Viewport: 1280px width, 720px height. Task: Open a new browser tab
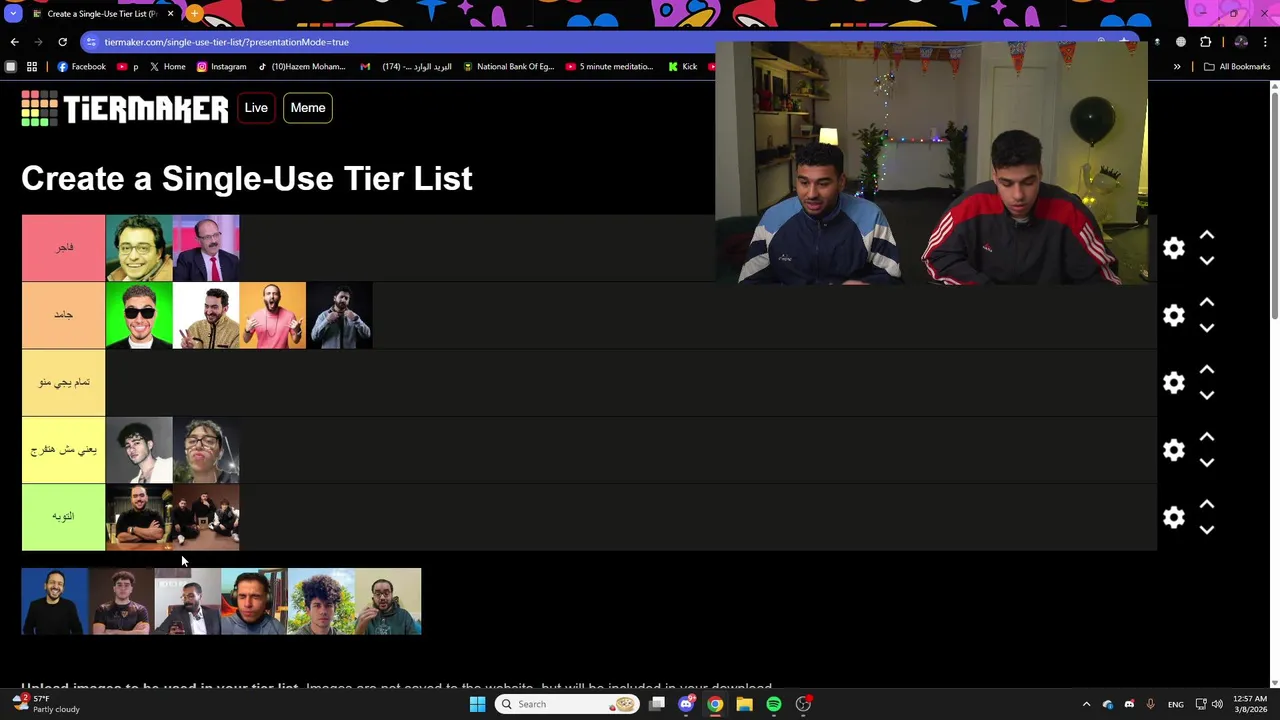(194, 14)
